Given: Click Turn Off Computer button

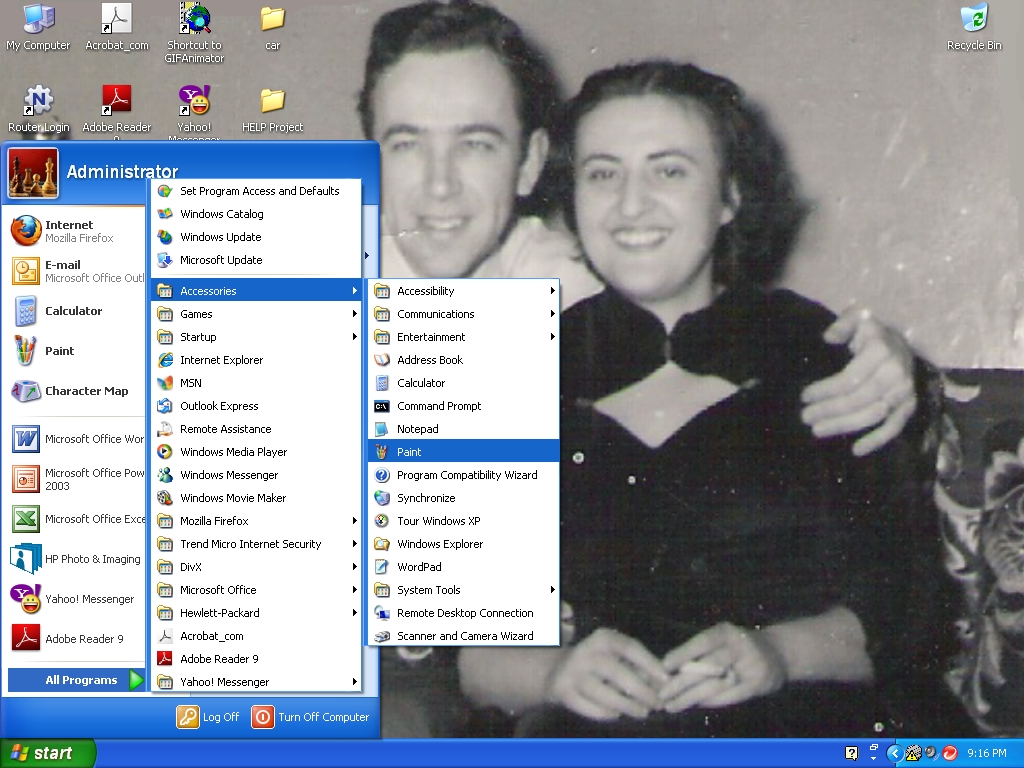Looking at the screenshot, I should pyautogui.click(x=311, y=717).
